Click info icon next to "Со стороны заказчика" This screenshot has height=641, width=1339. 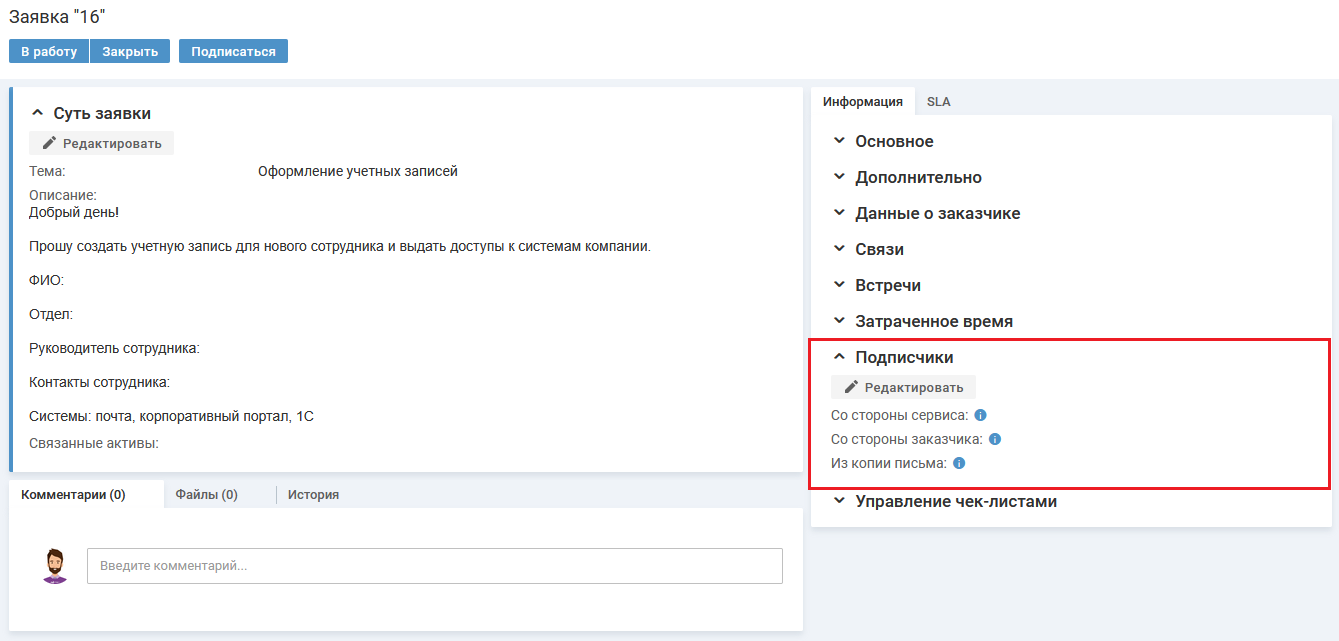click(995, 439)
